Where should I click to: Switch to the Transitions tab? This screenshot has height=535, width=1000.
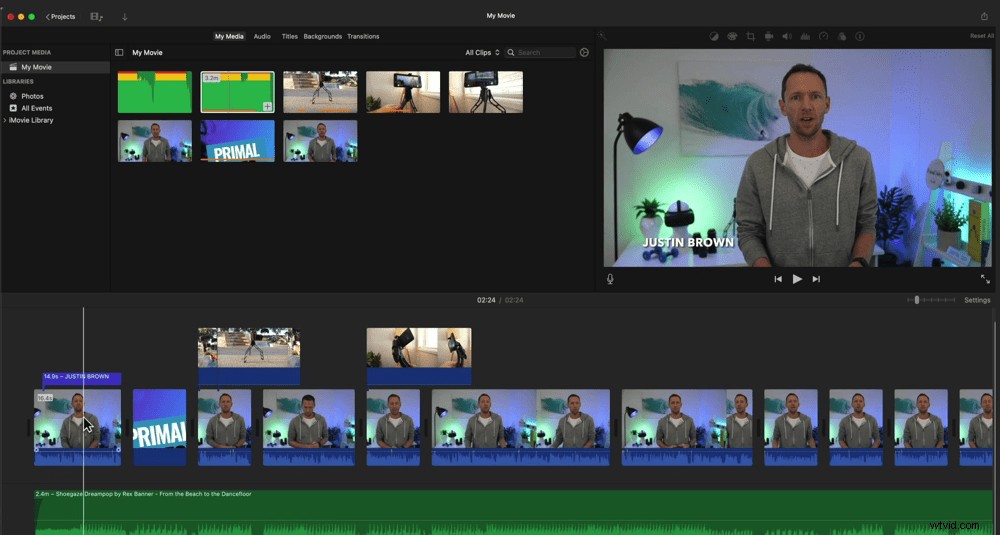coord(363,36)
